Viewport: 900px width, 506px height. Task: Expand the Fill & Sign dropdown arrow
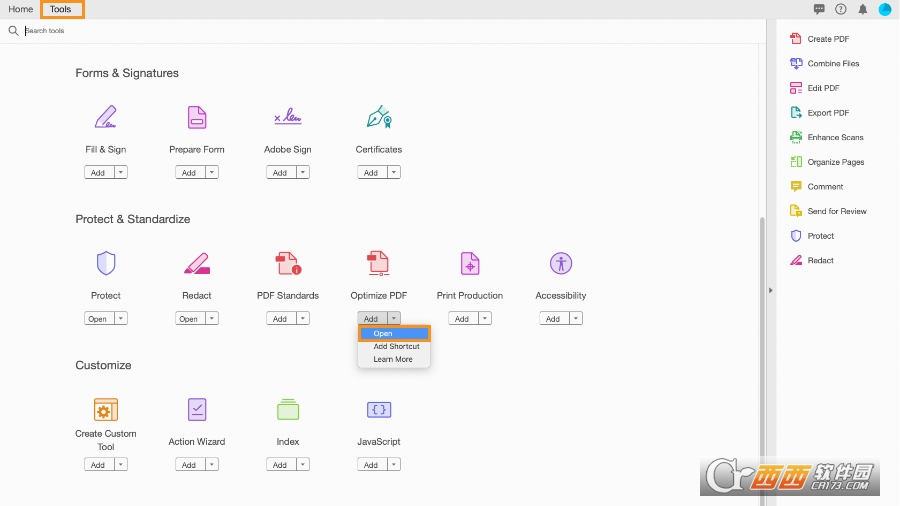coord(121,172)
